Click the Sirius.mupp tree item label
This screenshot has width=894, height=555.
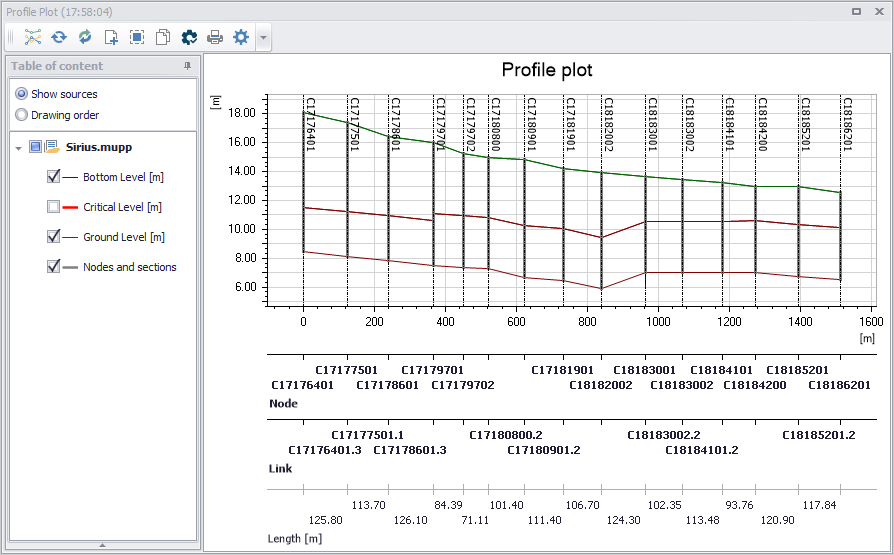click(x=99, y=147)
